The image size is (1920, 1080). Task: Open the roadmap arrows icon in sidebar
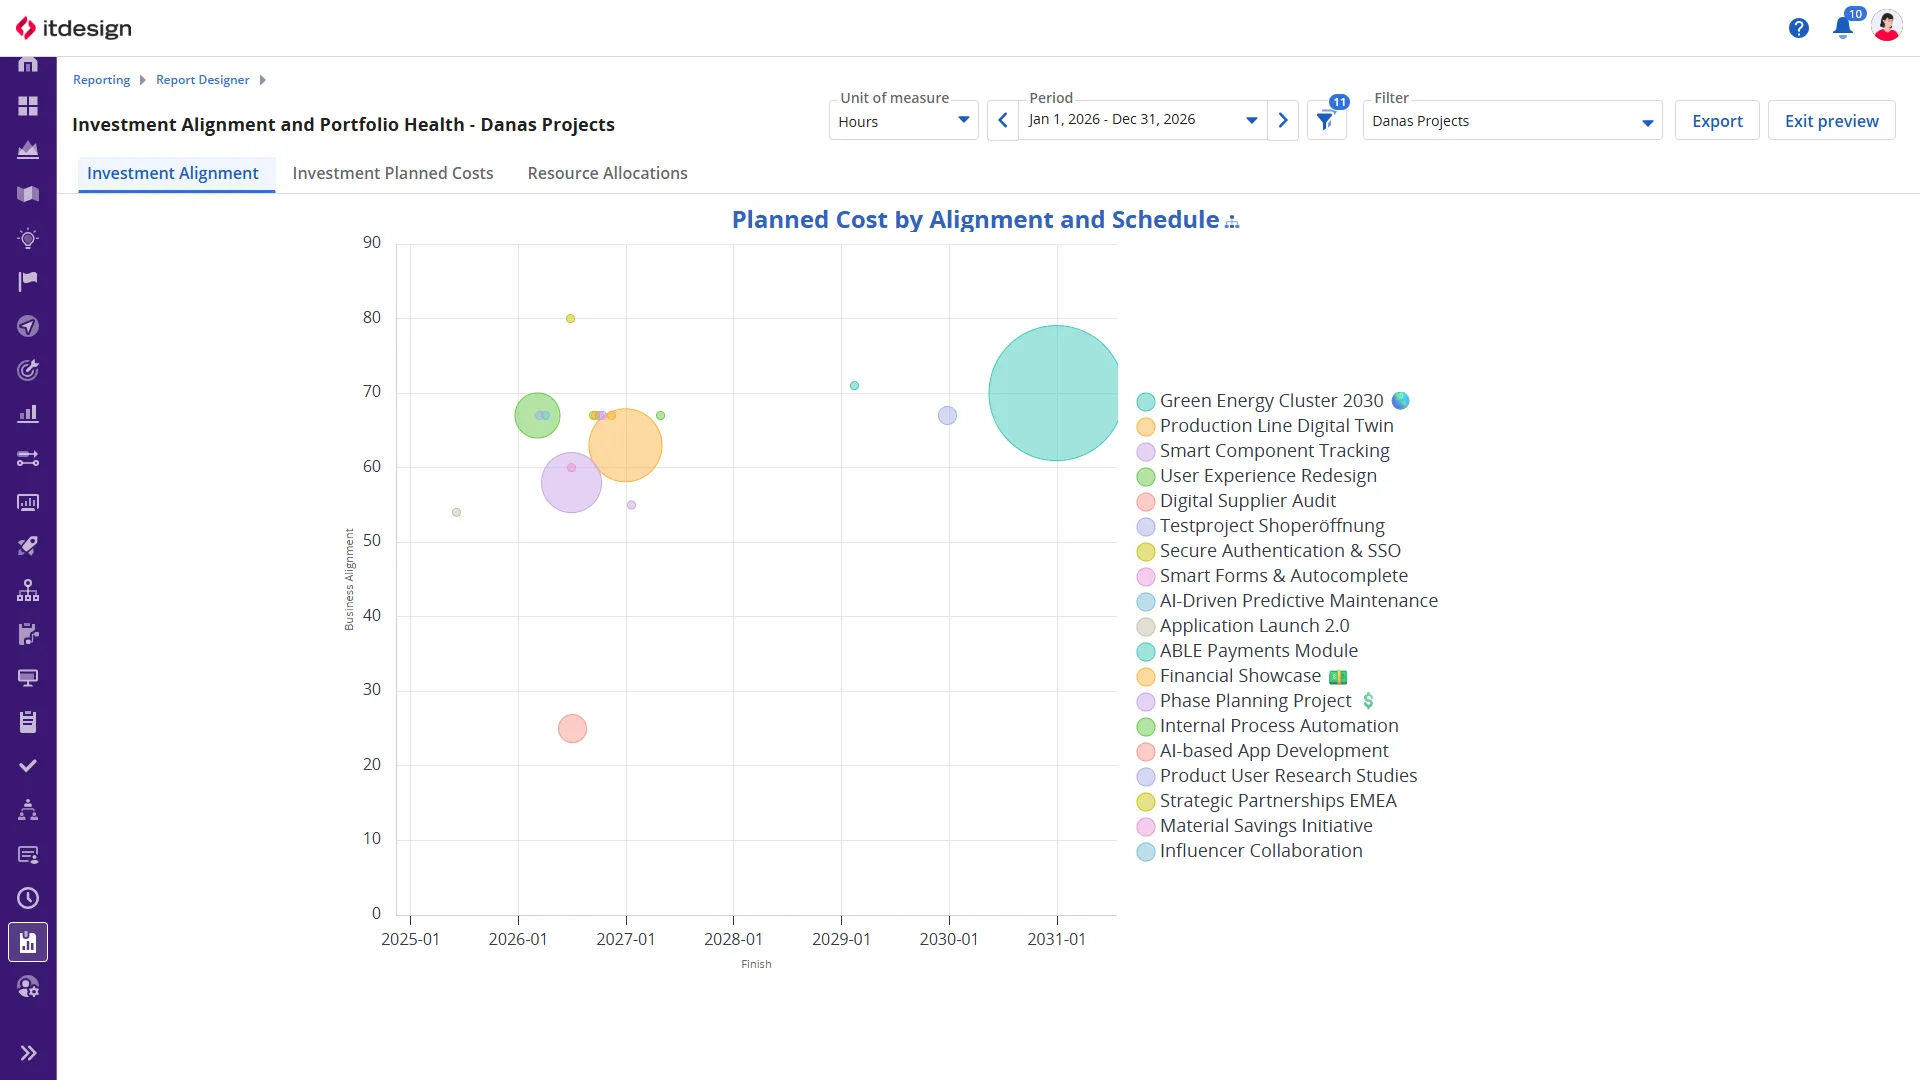(28, 458)
